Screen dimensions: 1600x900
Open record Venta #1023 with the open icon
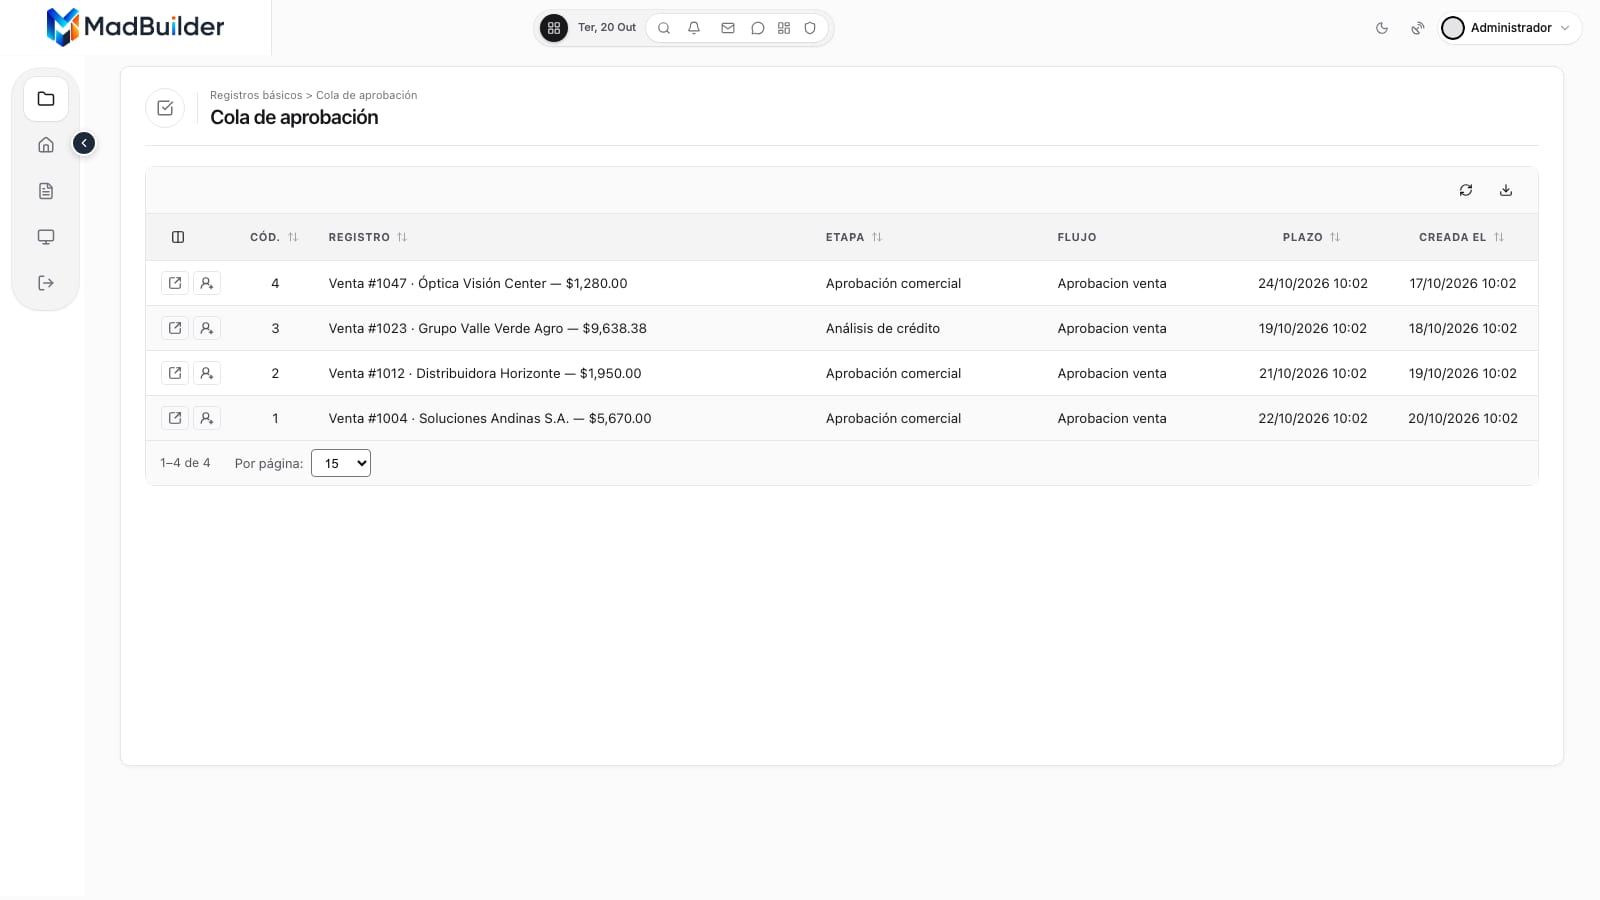pos(175,328)
